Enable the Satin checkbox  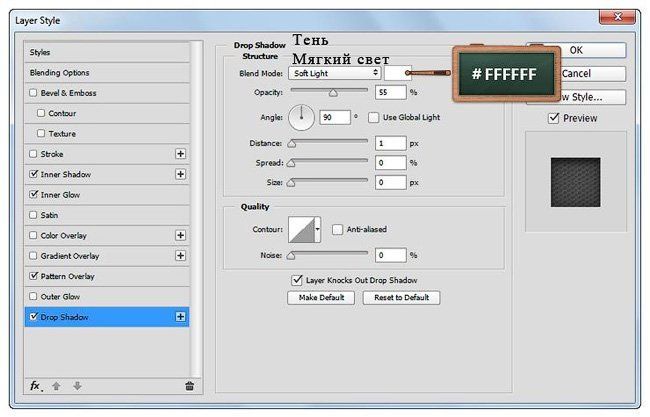pyautogui.click(x=34, y=215)
